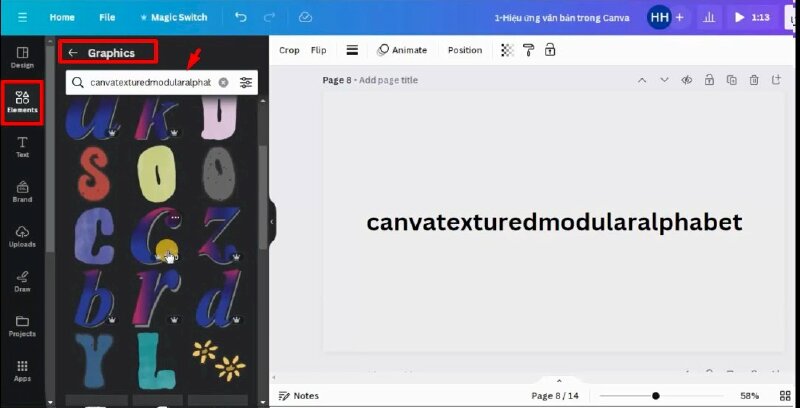Select the blue letter Y graphic
Screen dimensions: 800x408
(x=95, y=359)
